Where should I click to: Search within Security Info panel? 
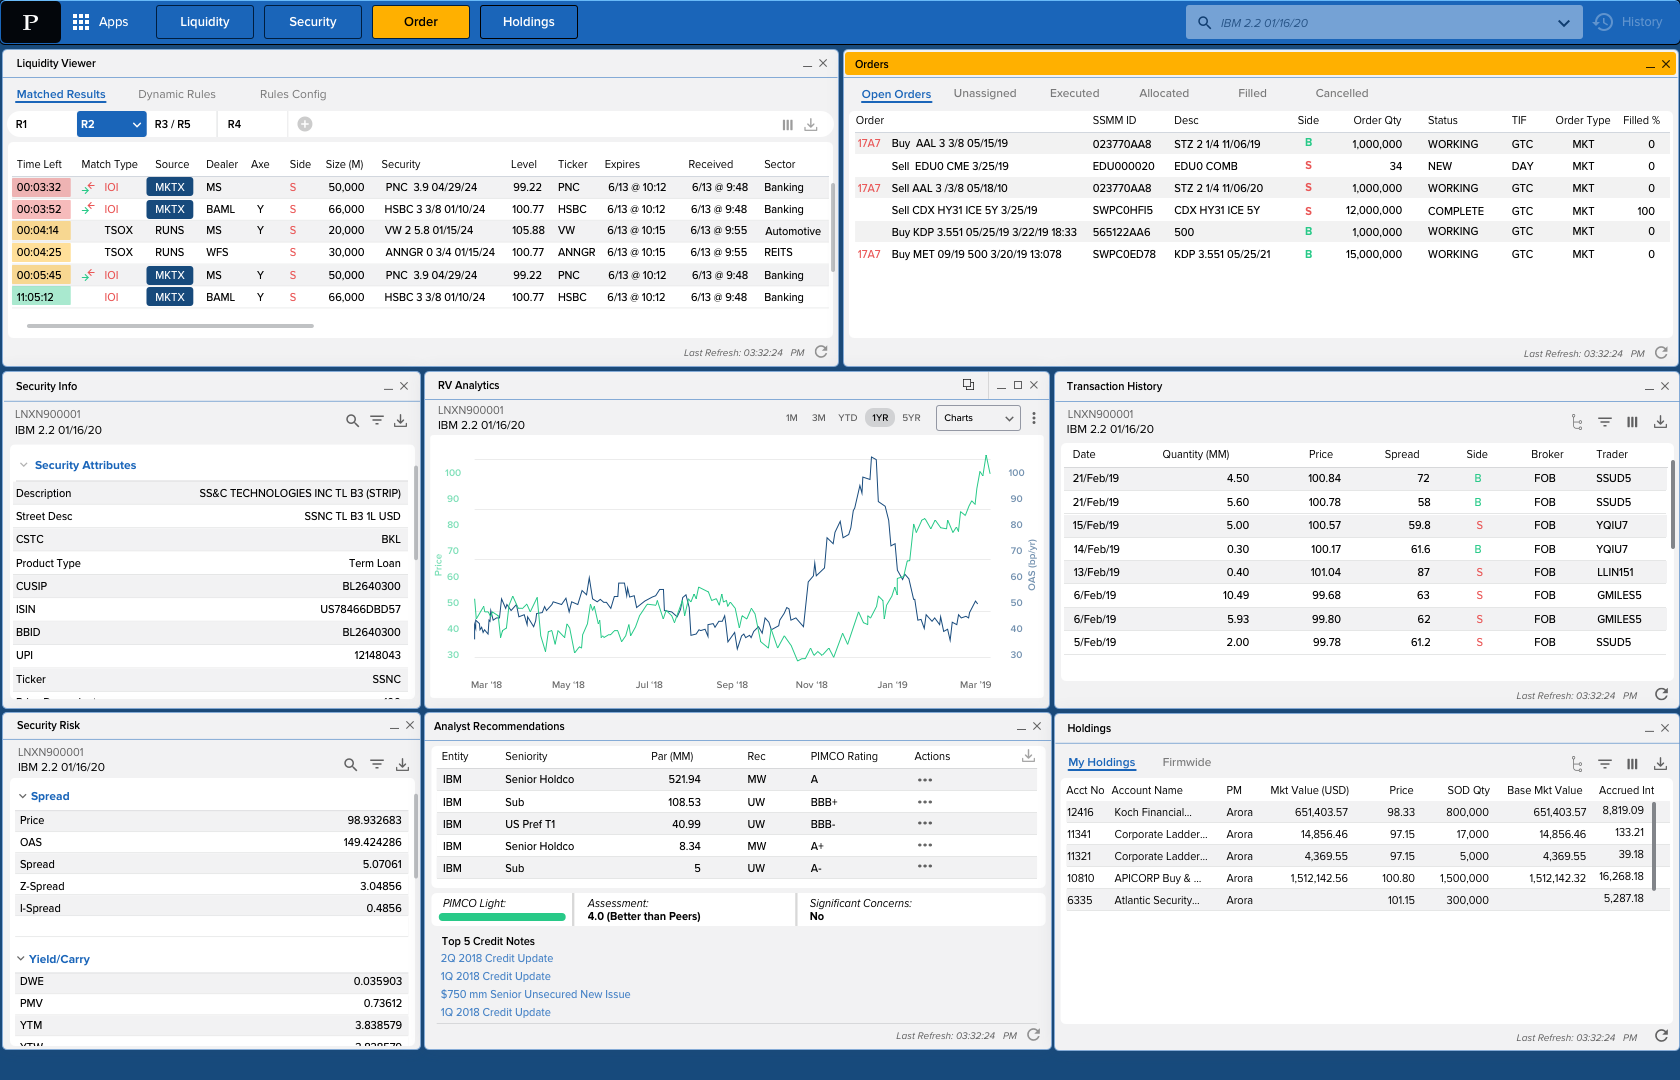click(352, 421)
